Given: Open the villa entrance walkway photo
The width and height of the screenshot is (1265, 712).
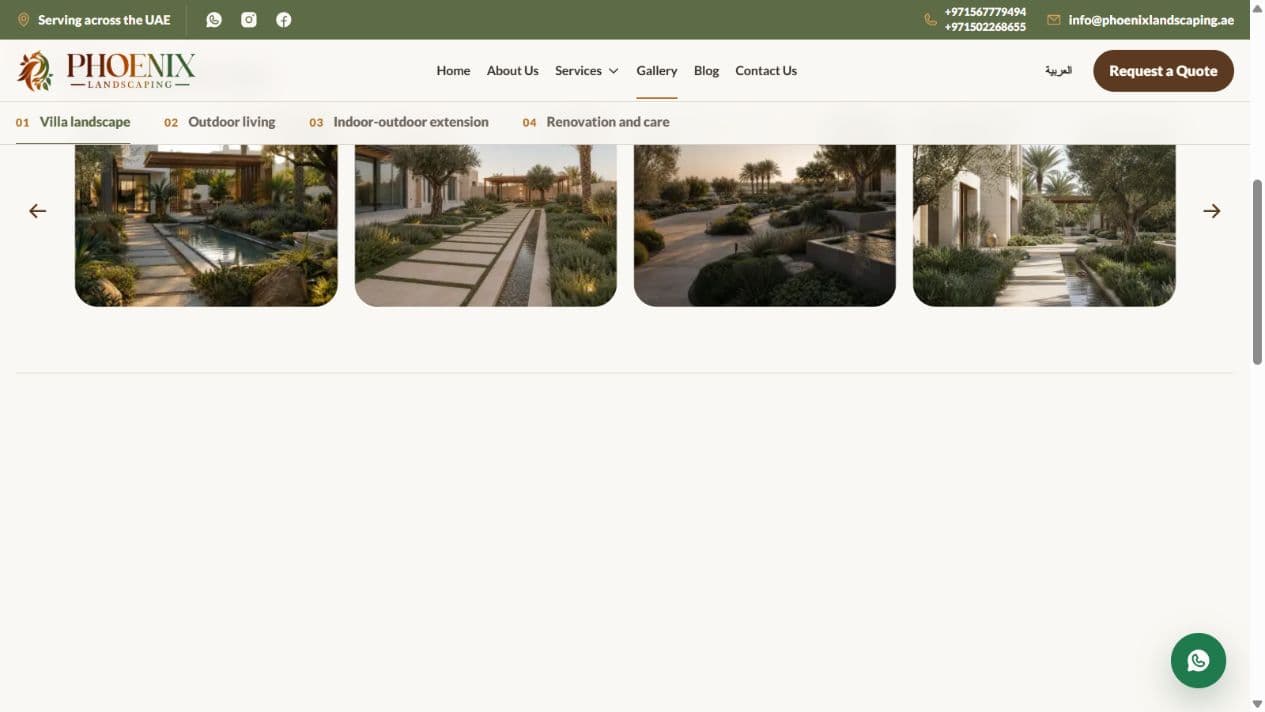Looking at the screenshot, I should [x=1044, y=225].
